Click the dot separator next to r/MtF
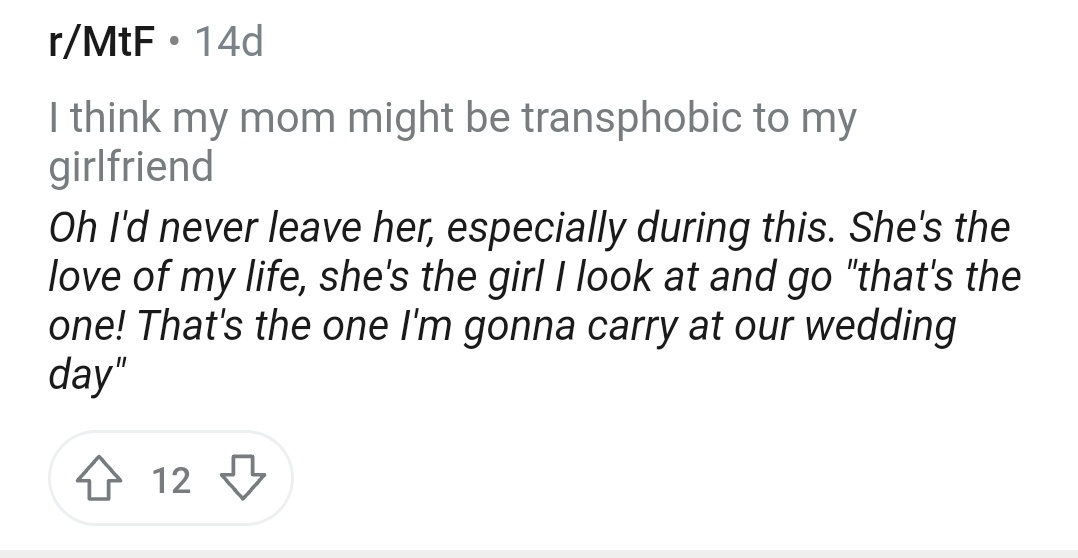The image size is (1078, 558). (x=175, y=42)
